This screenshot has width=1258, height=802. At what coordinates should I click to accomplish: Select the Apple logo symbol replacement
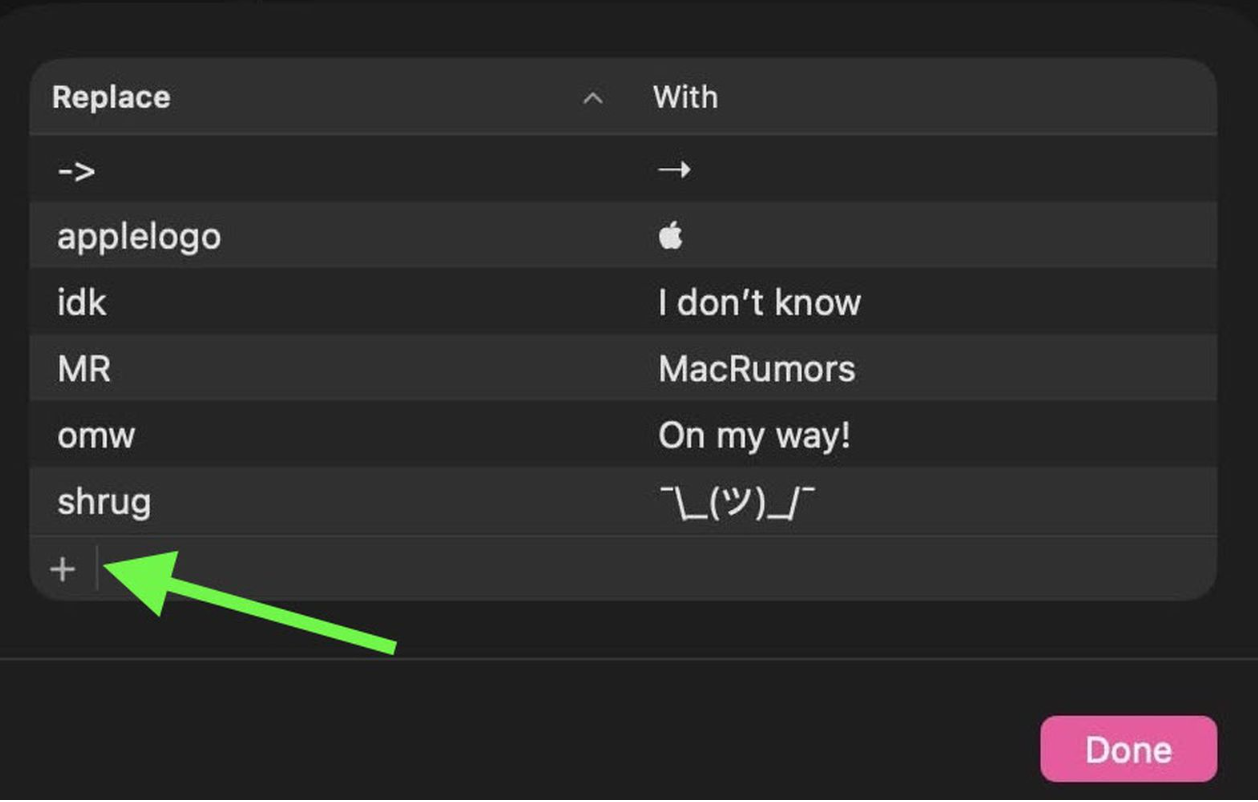pyautogui.click(x=671, y=237)
